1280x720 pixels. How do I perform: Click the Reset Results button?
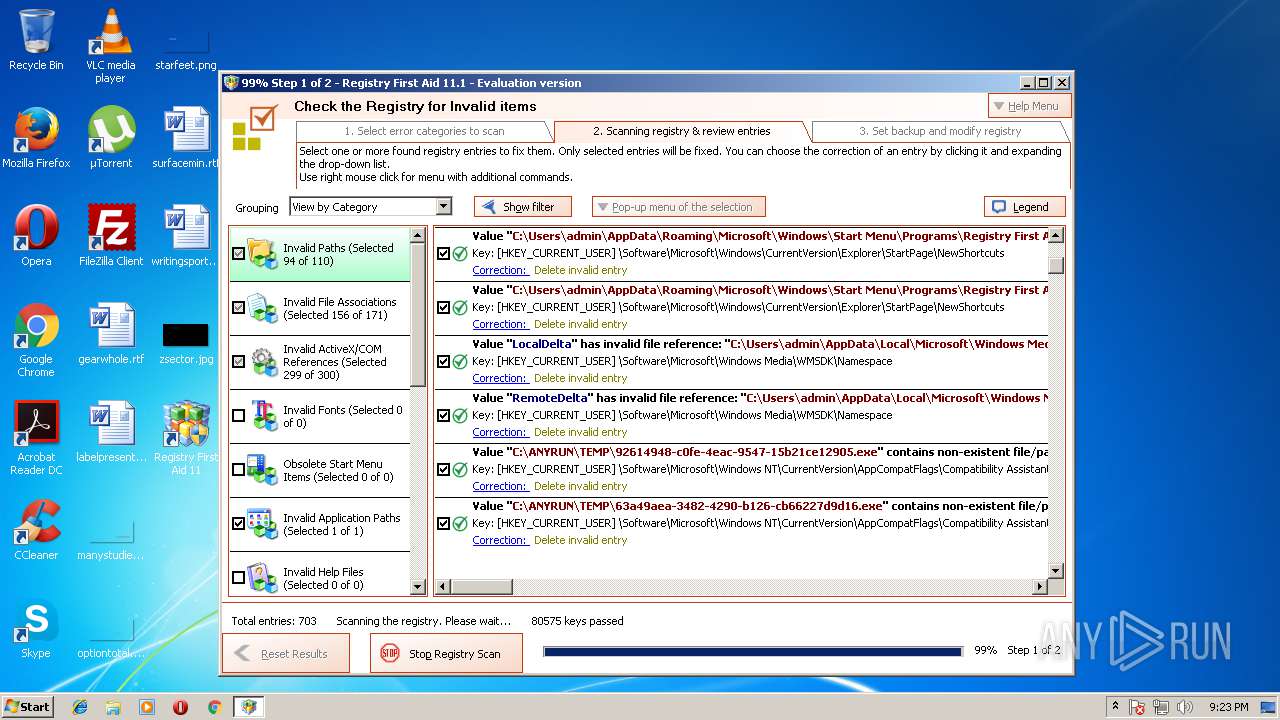pos(286,654)
